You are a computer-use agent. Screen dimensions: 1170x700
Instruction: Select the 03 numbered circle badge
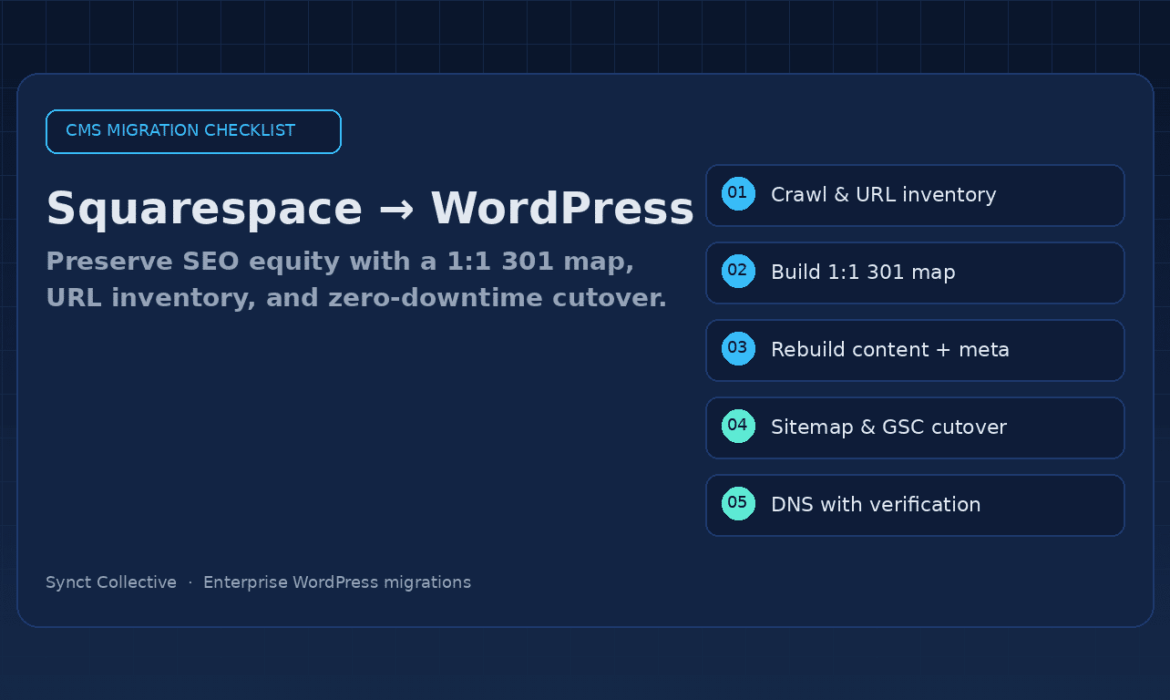click(738, 349)
